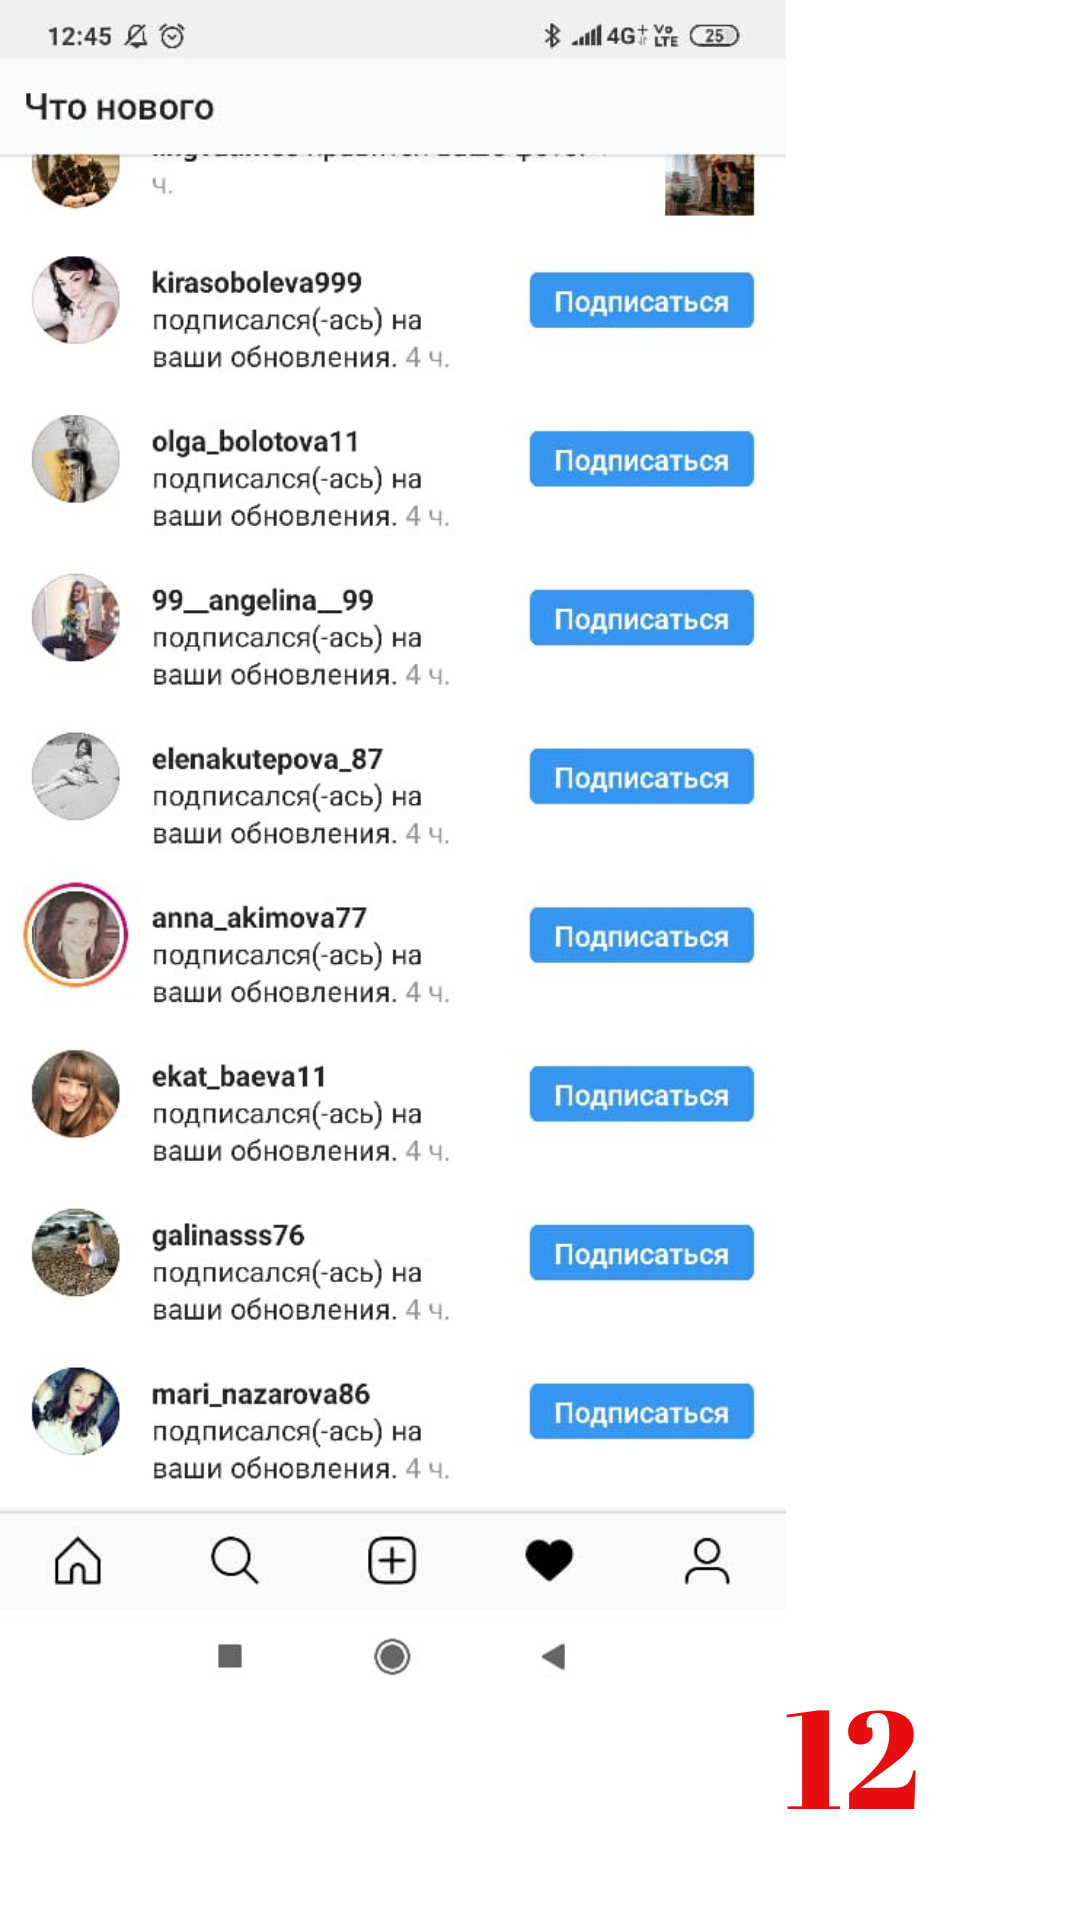Follow ekat_baeva11 with Подписаться button
The width and height of the screenshot is (1080, 1920).
641,1094
